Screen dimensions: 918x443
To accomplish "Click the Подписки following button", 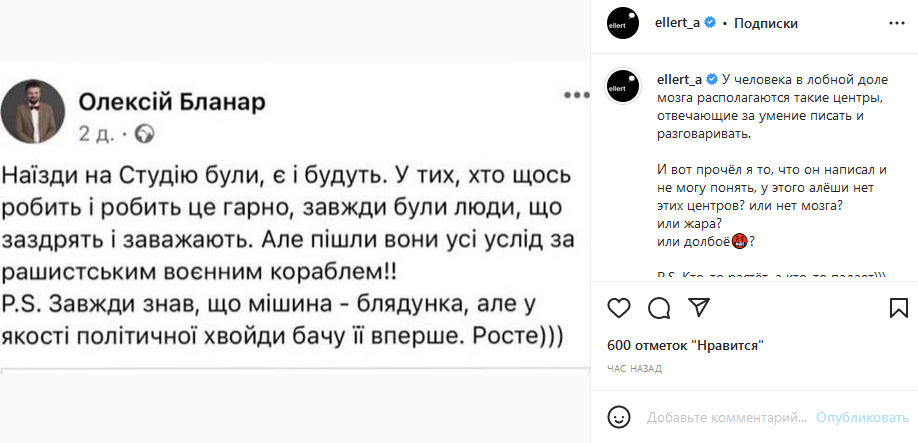I will [x=766, y=23].
